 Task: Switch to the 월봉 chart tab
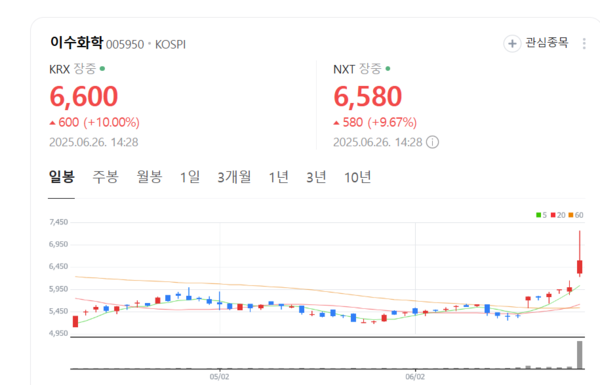[149, 177]
